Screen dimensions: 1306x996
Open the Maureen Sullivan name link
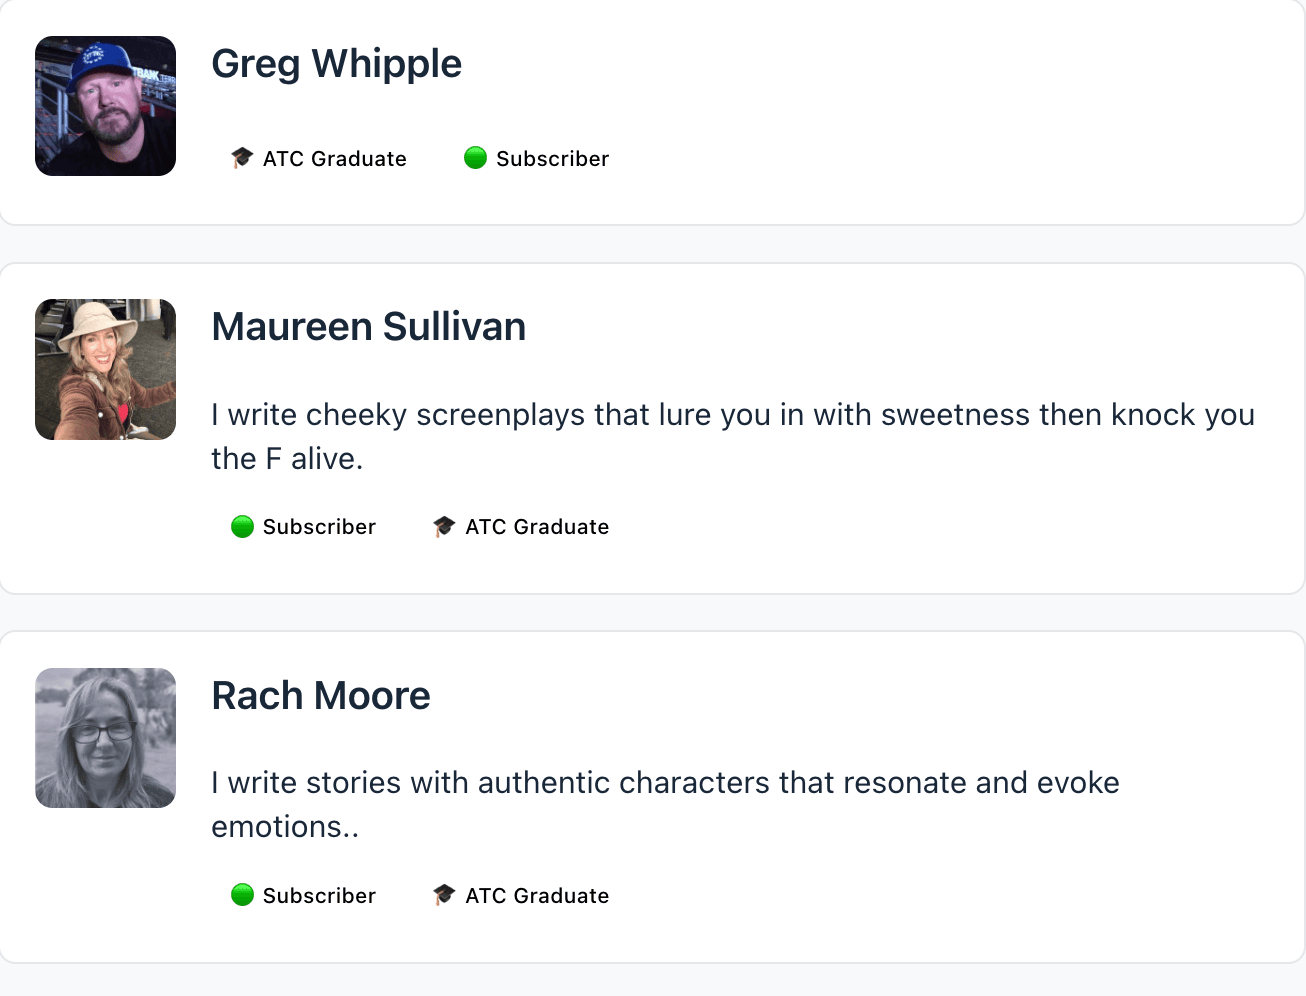[368, 327]
